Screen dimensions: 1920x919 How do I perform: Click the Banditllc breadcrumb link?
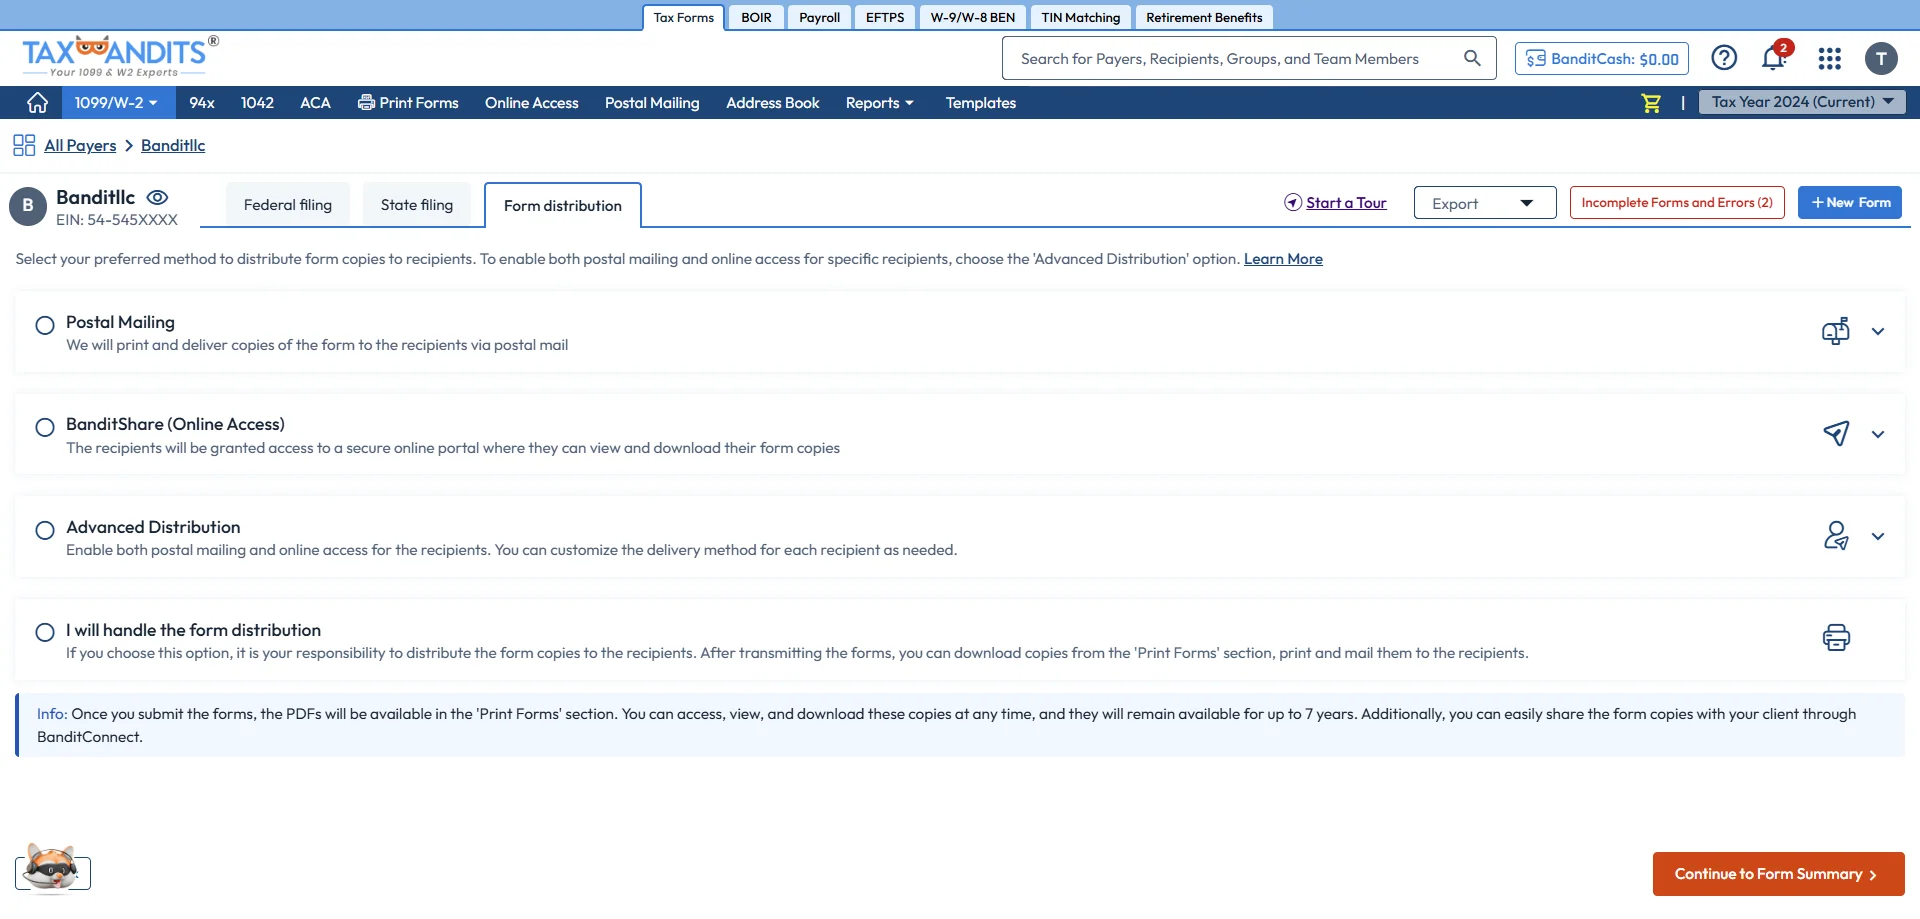click(x=173, y=146)
